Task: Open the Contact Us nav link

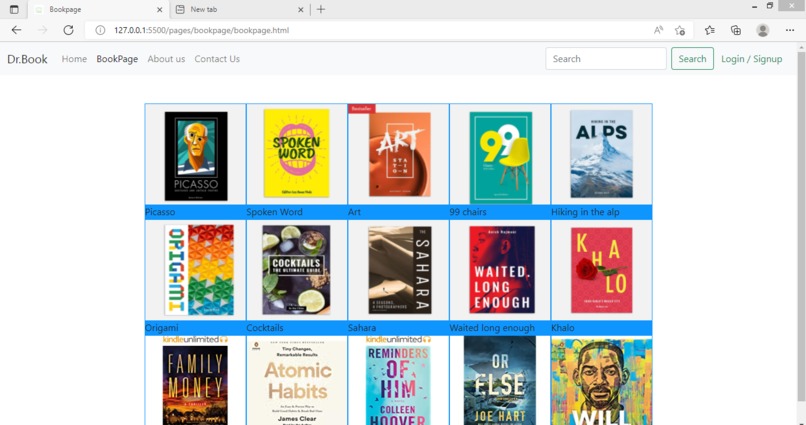Action: pos(217,59)
